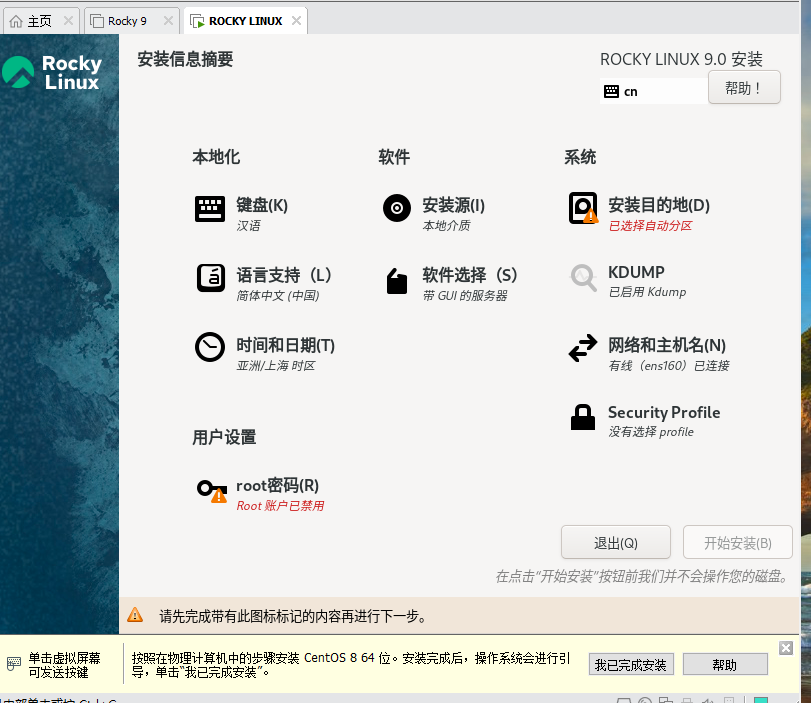Image resolution: width=811 pixels, height=703 pixels.
Task: Open the keyboard layout settings icon
Action: tap(209, 208)
